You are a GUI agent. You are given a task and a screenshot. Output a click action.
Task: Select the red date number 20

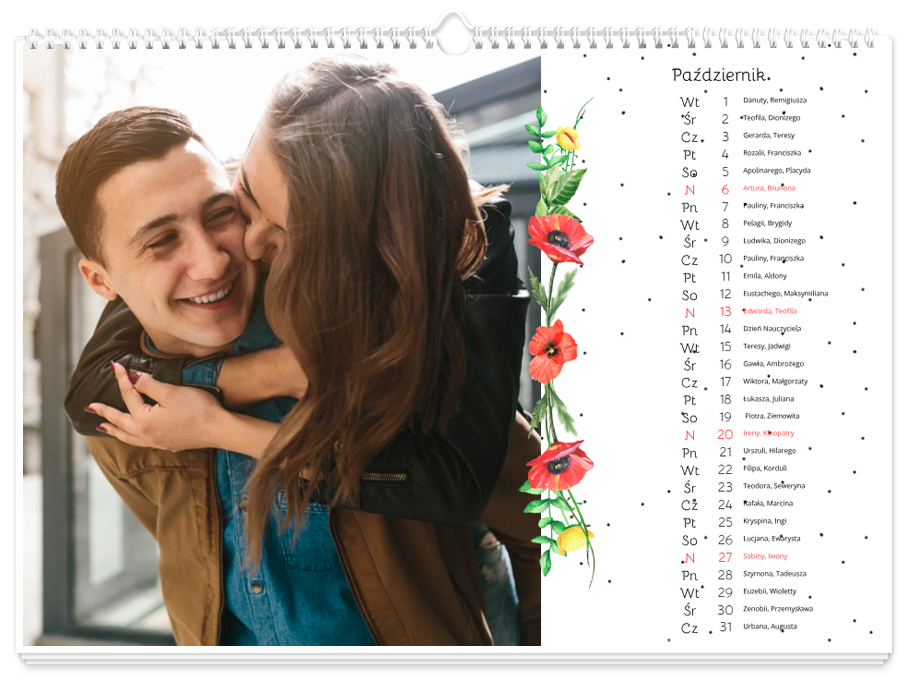point(725,434)
